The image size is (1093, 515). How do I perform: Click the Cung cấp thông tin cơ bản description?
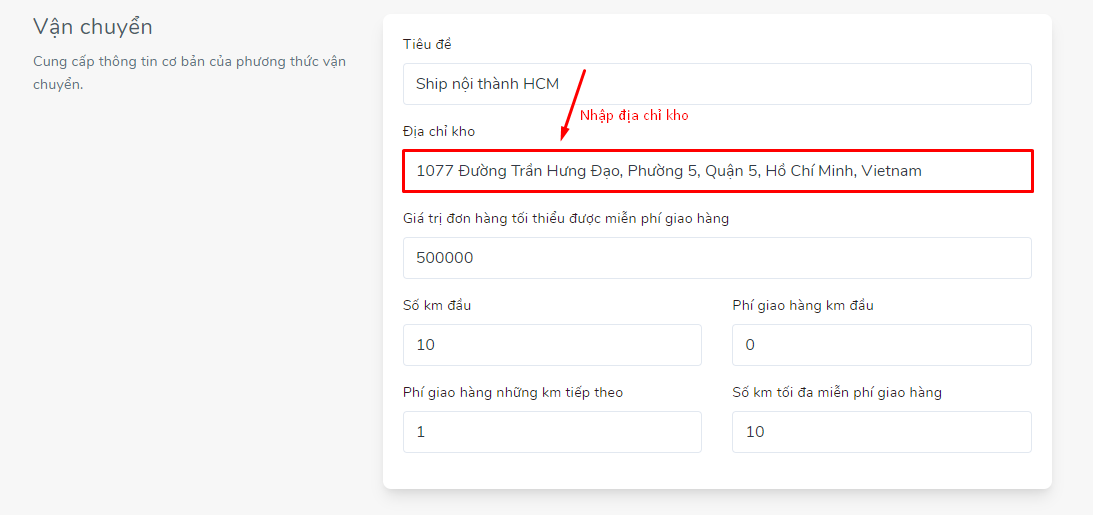pos(190,73)
